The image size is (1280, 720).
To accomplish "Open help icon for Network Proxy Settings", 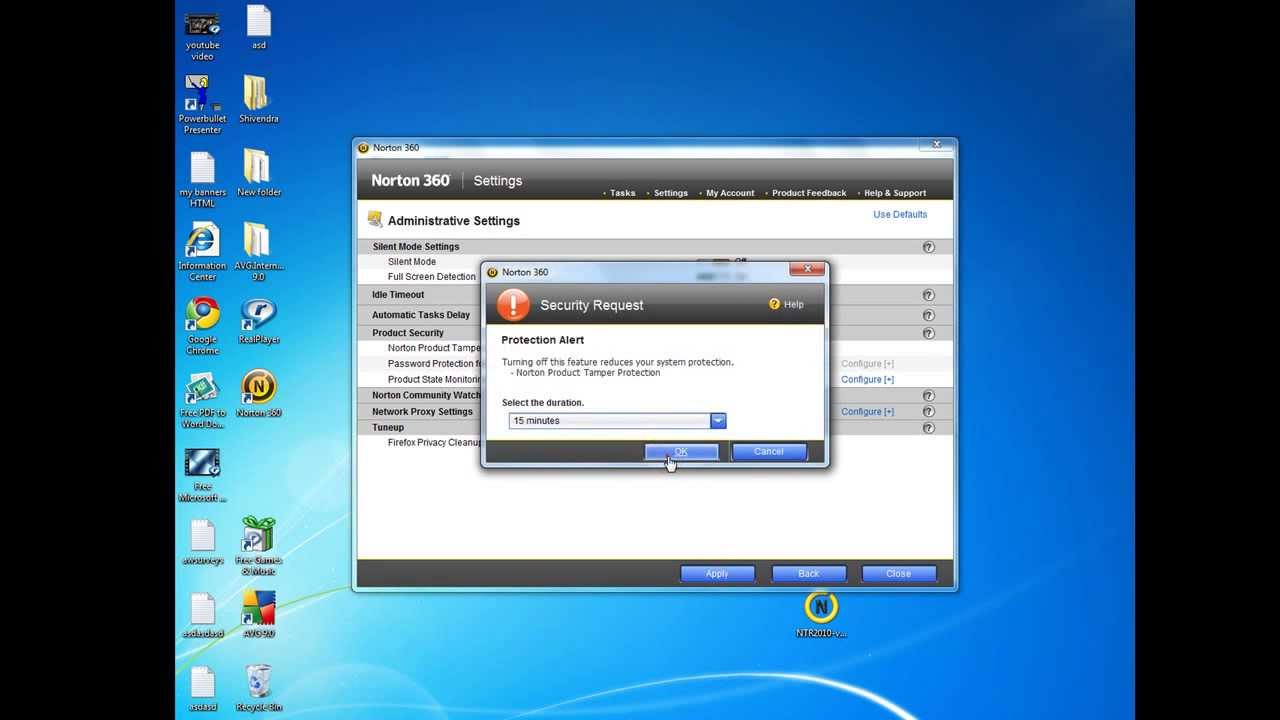I will click(928, 412).
